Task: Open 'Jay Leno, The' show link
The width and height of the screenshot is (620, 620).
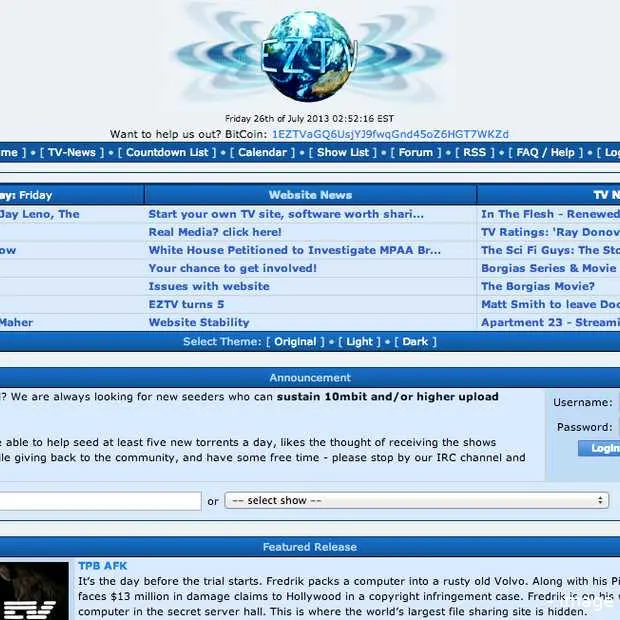Action: 40,214
